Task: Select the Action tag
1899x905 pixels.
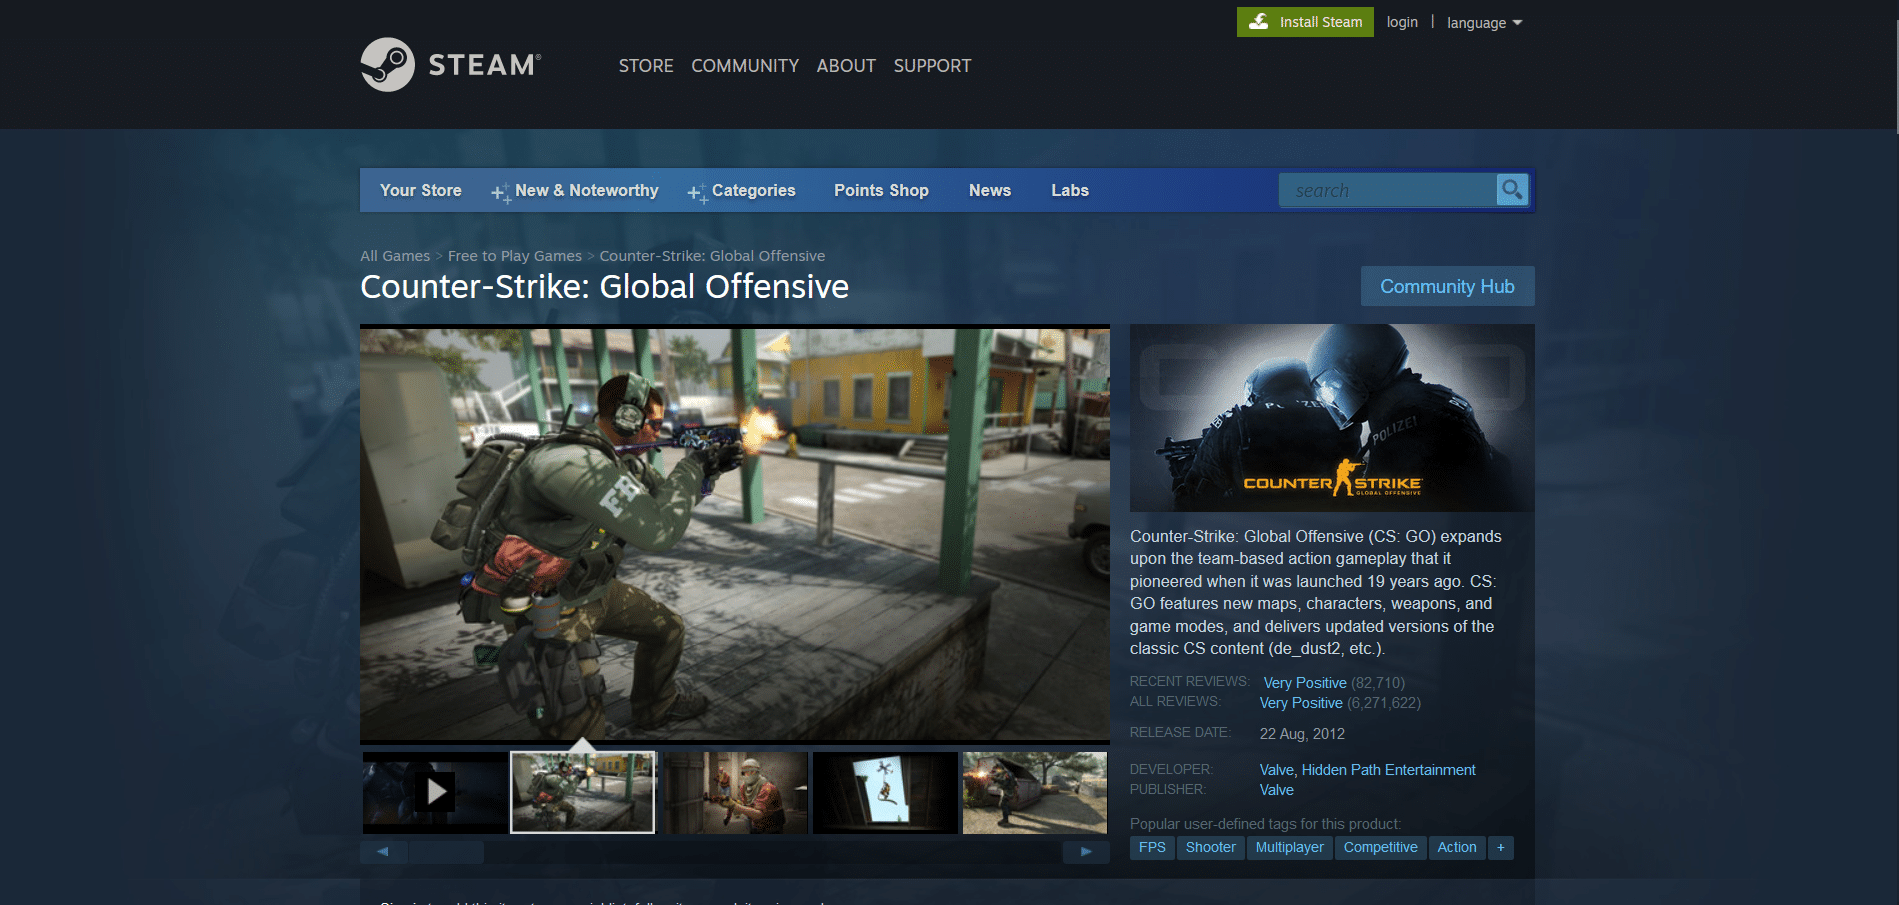Action: pos(1456,847)
